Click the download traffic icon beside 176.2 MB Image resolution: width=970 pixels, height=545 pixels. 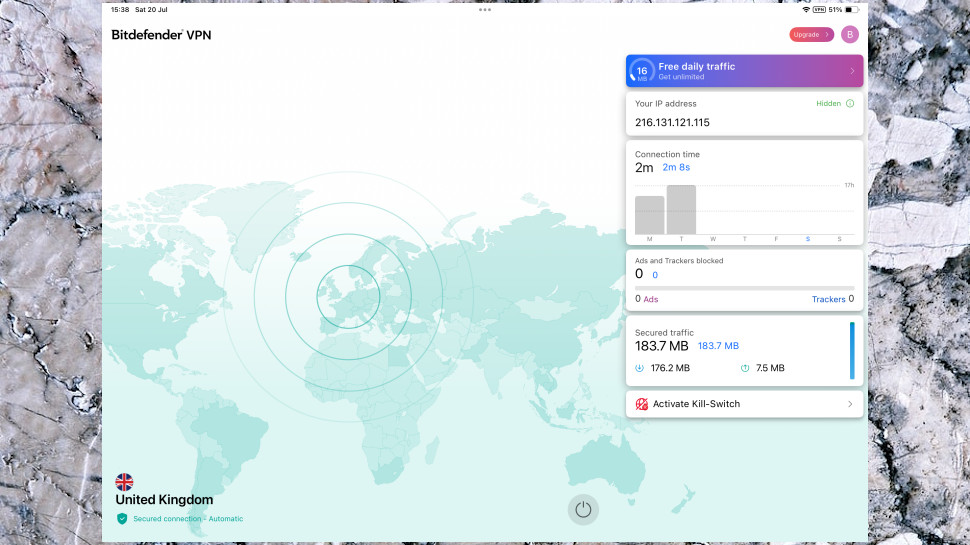coord(639,368)
